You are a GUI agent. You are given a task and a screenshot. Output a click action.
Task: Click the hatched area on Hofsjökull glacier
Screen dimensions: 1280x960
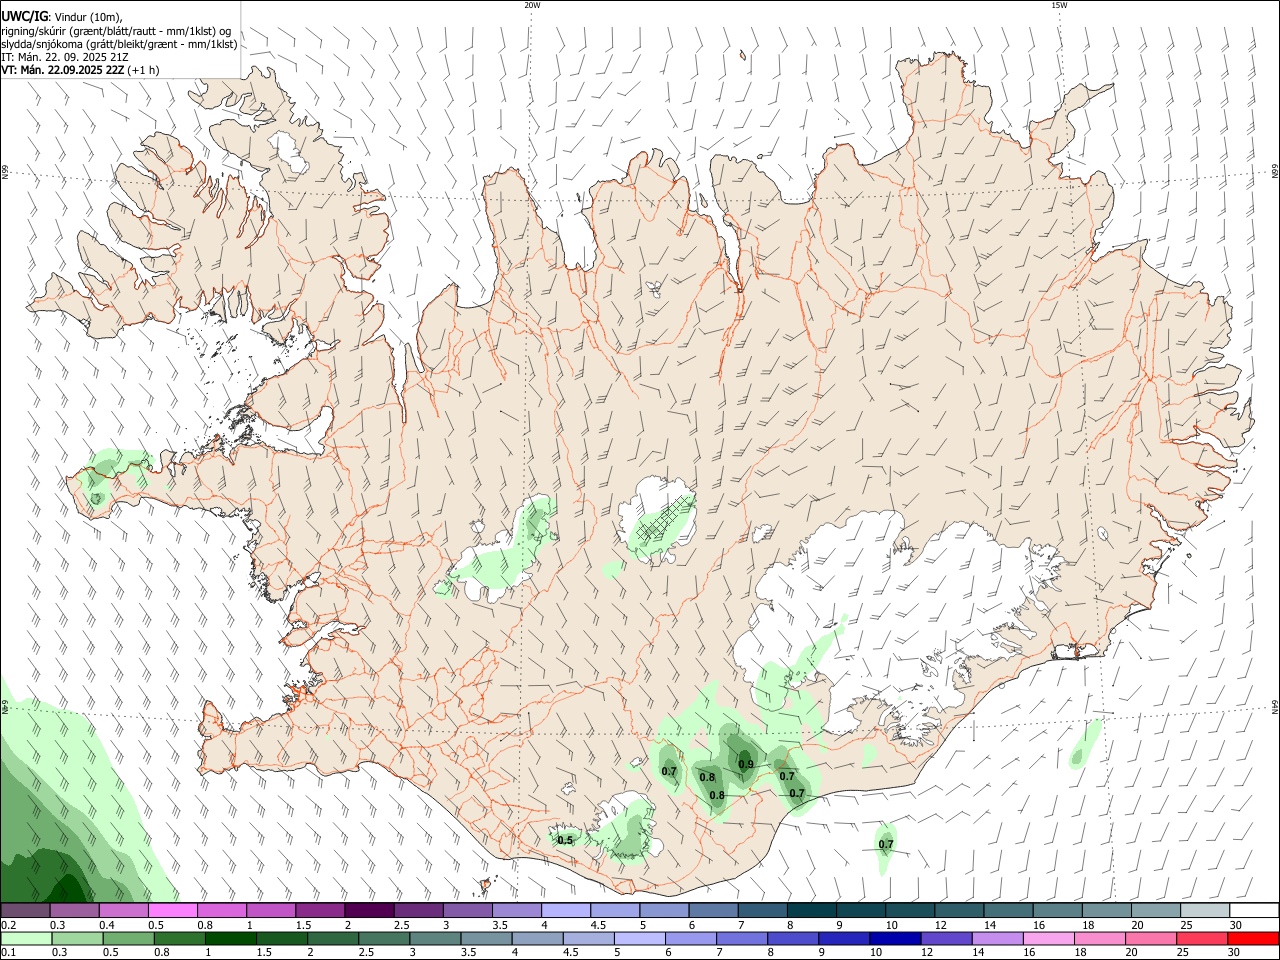tap(666, 518)
